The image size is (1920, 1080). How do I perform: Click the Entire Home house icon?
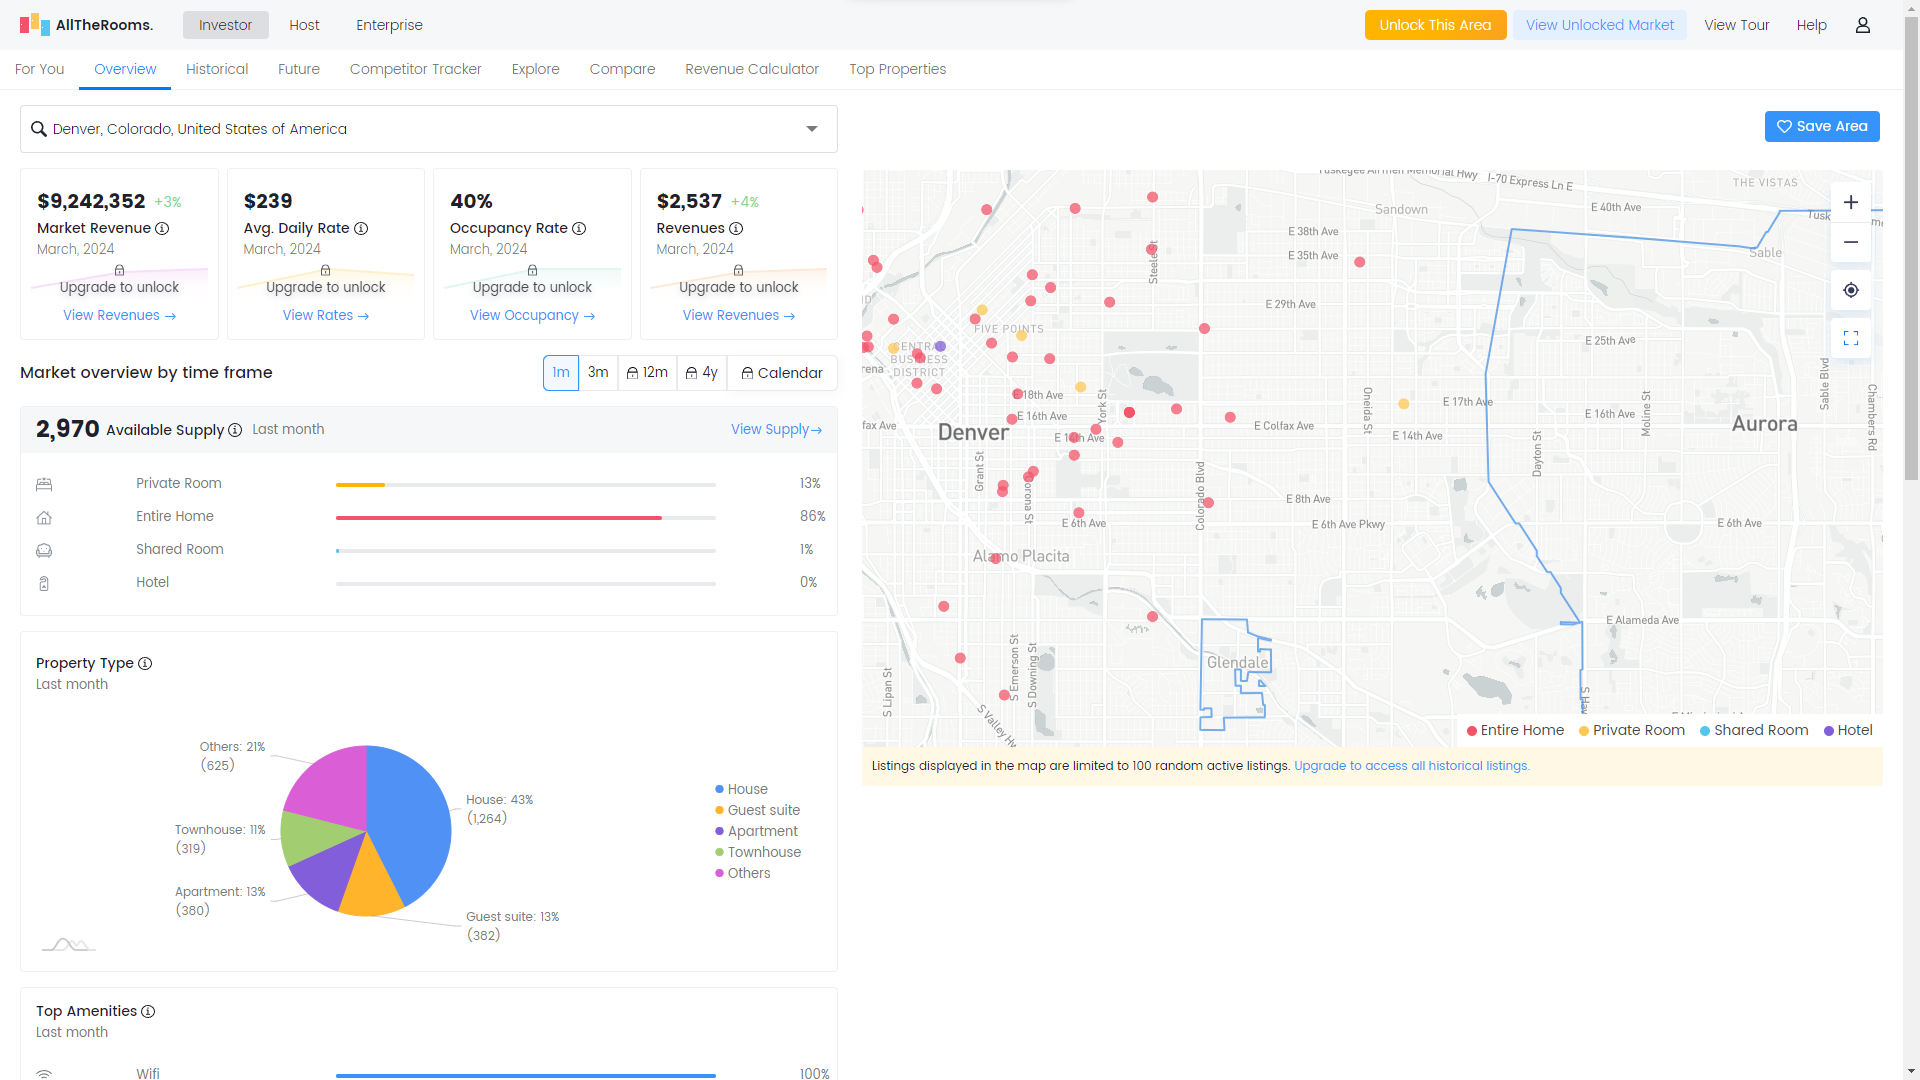pos(44,517)
